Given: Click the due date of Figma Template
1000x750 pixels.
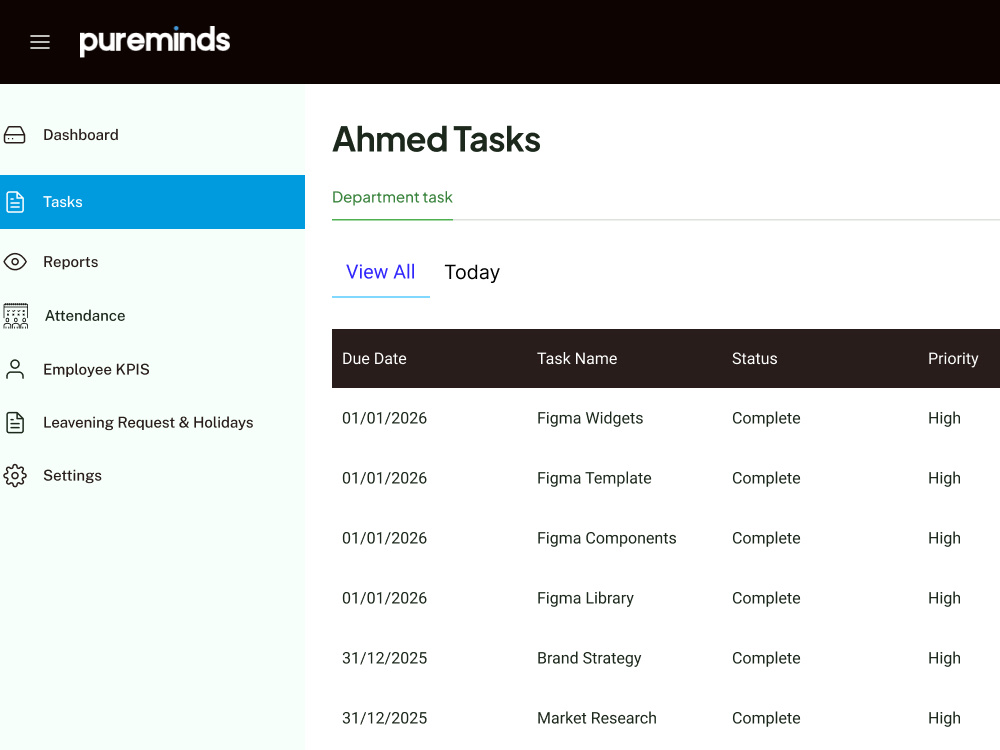Looking at the screenshot, I should [x=385, y=478].
